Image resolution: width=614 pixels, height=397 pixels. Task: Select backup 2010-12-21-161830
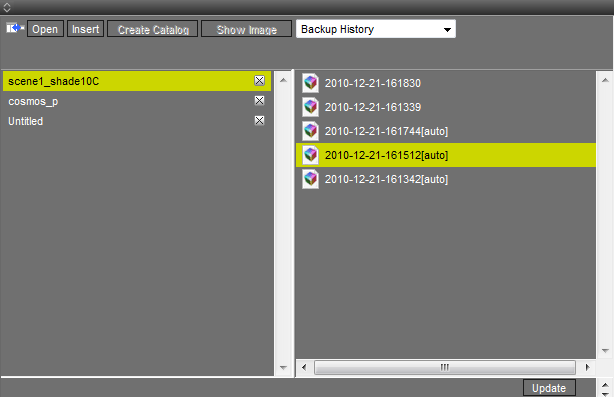point(446,83)
